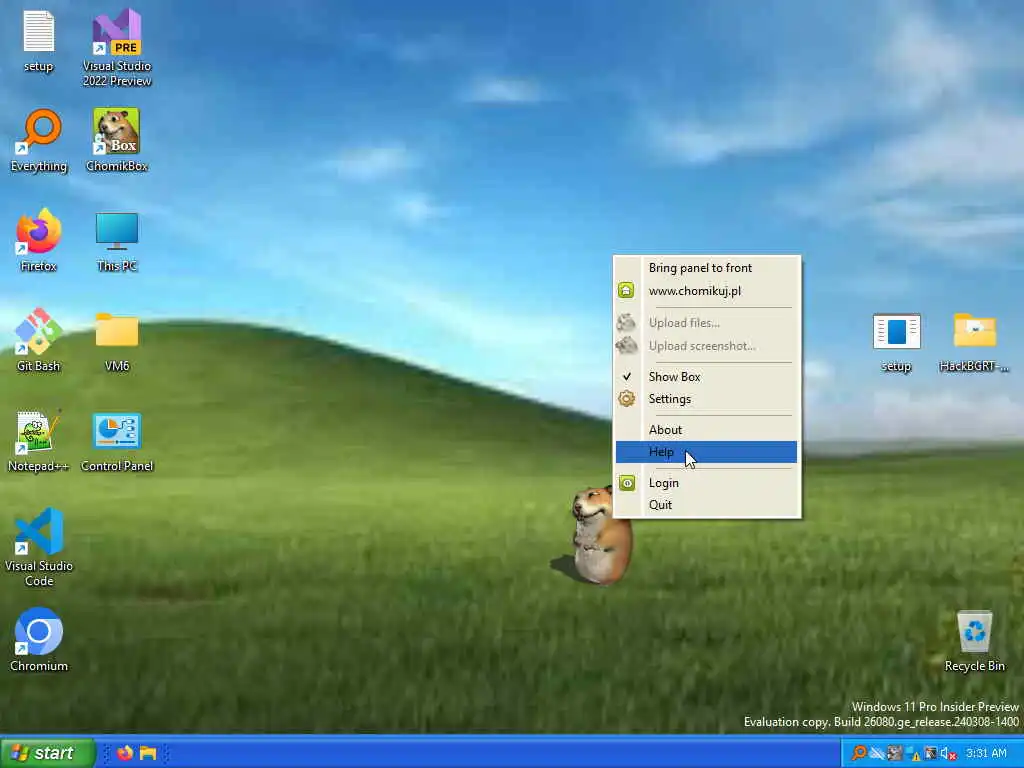The image size is (1024, 768).
Task: Select the Git Bash shortcut
Action: pos(39,340)
